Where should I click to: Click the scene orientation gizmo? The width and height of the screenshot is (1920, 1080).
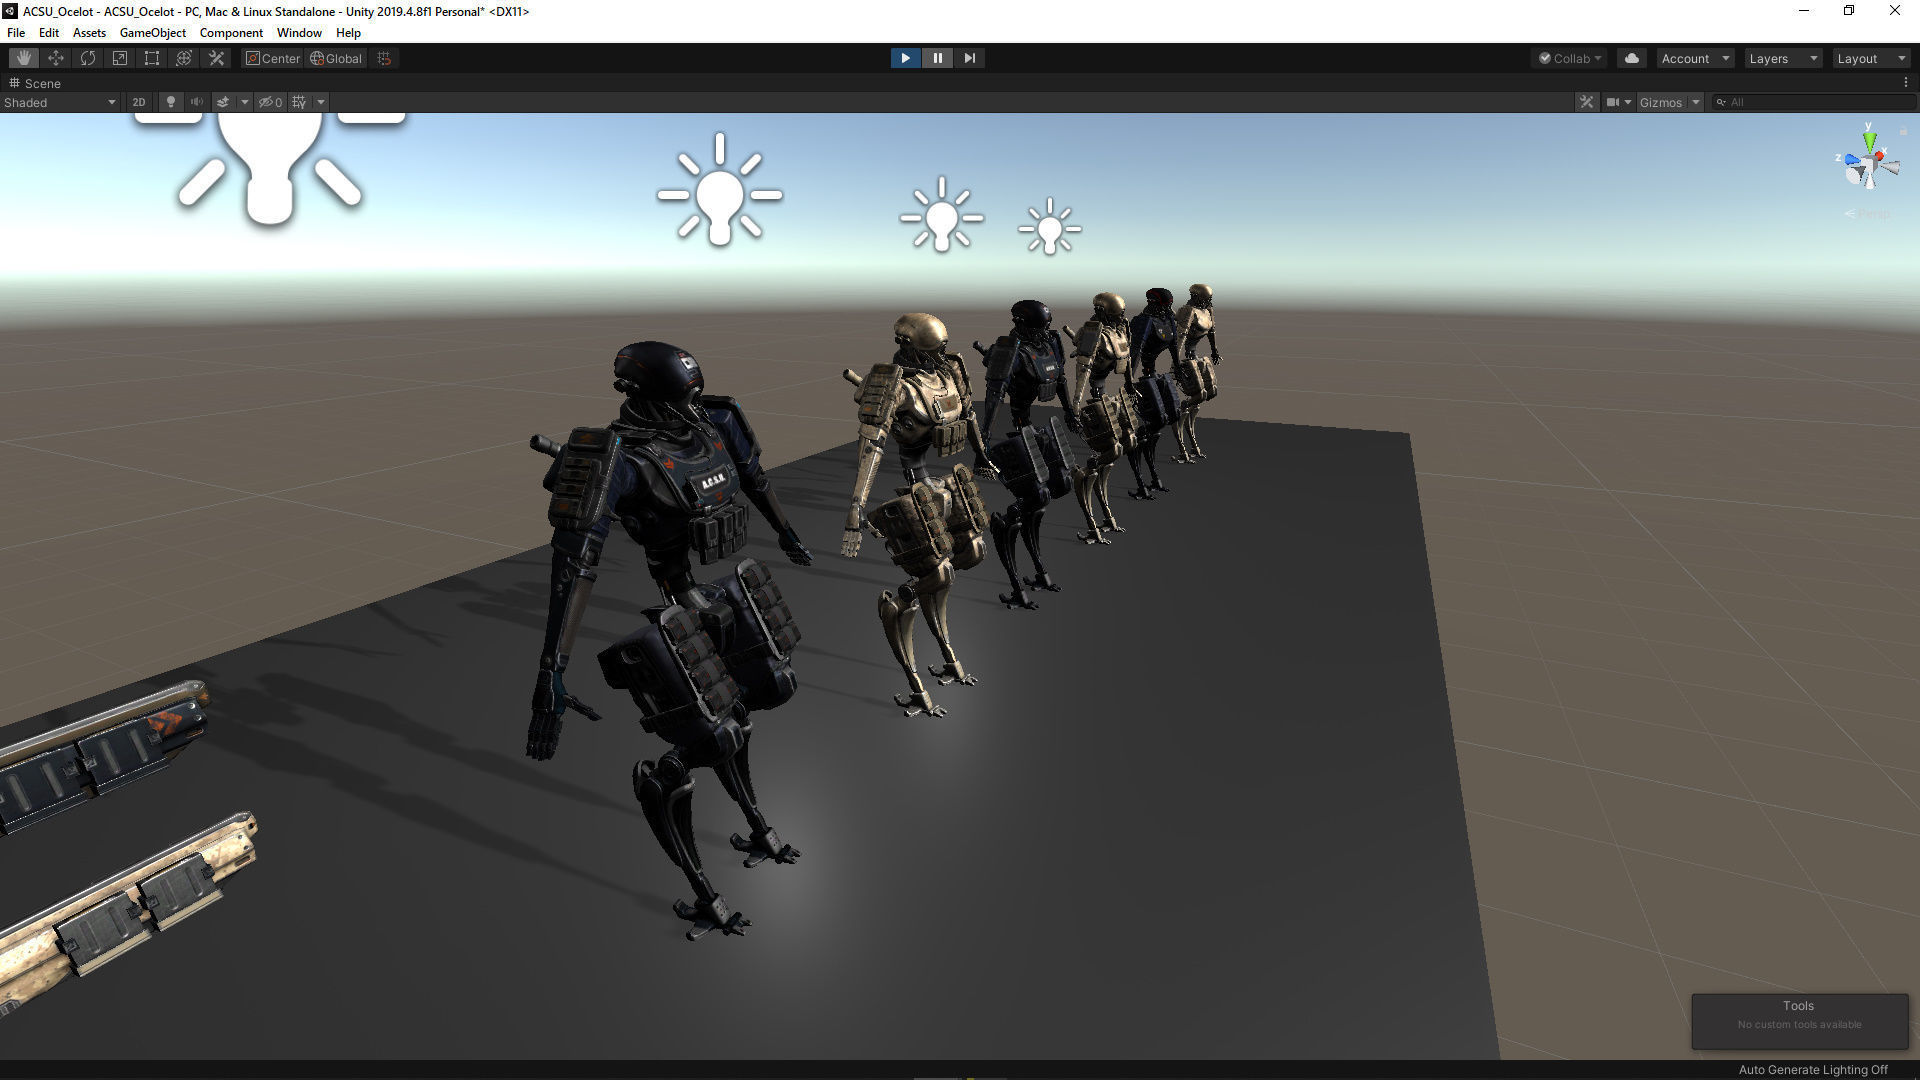click(1868, 165)
